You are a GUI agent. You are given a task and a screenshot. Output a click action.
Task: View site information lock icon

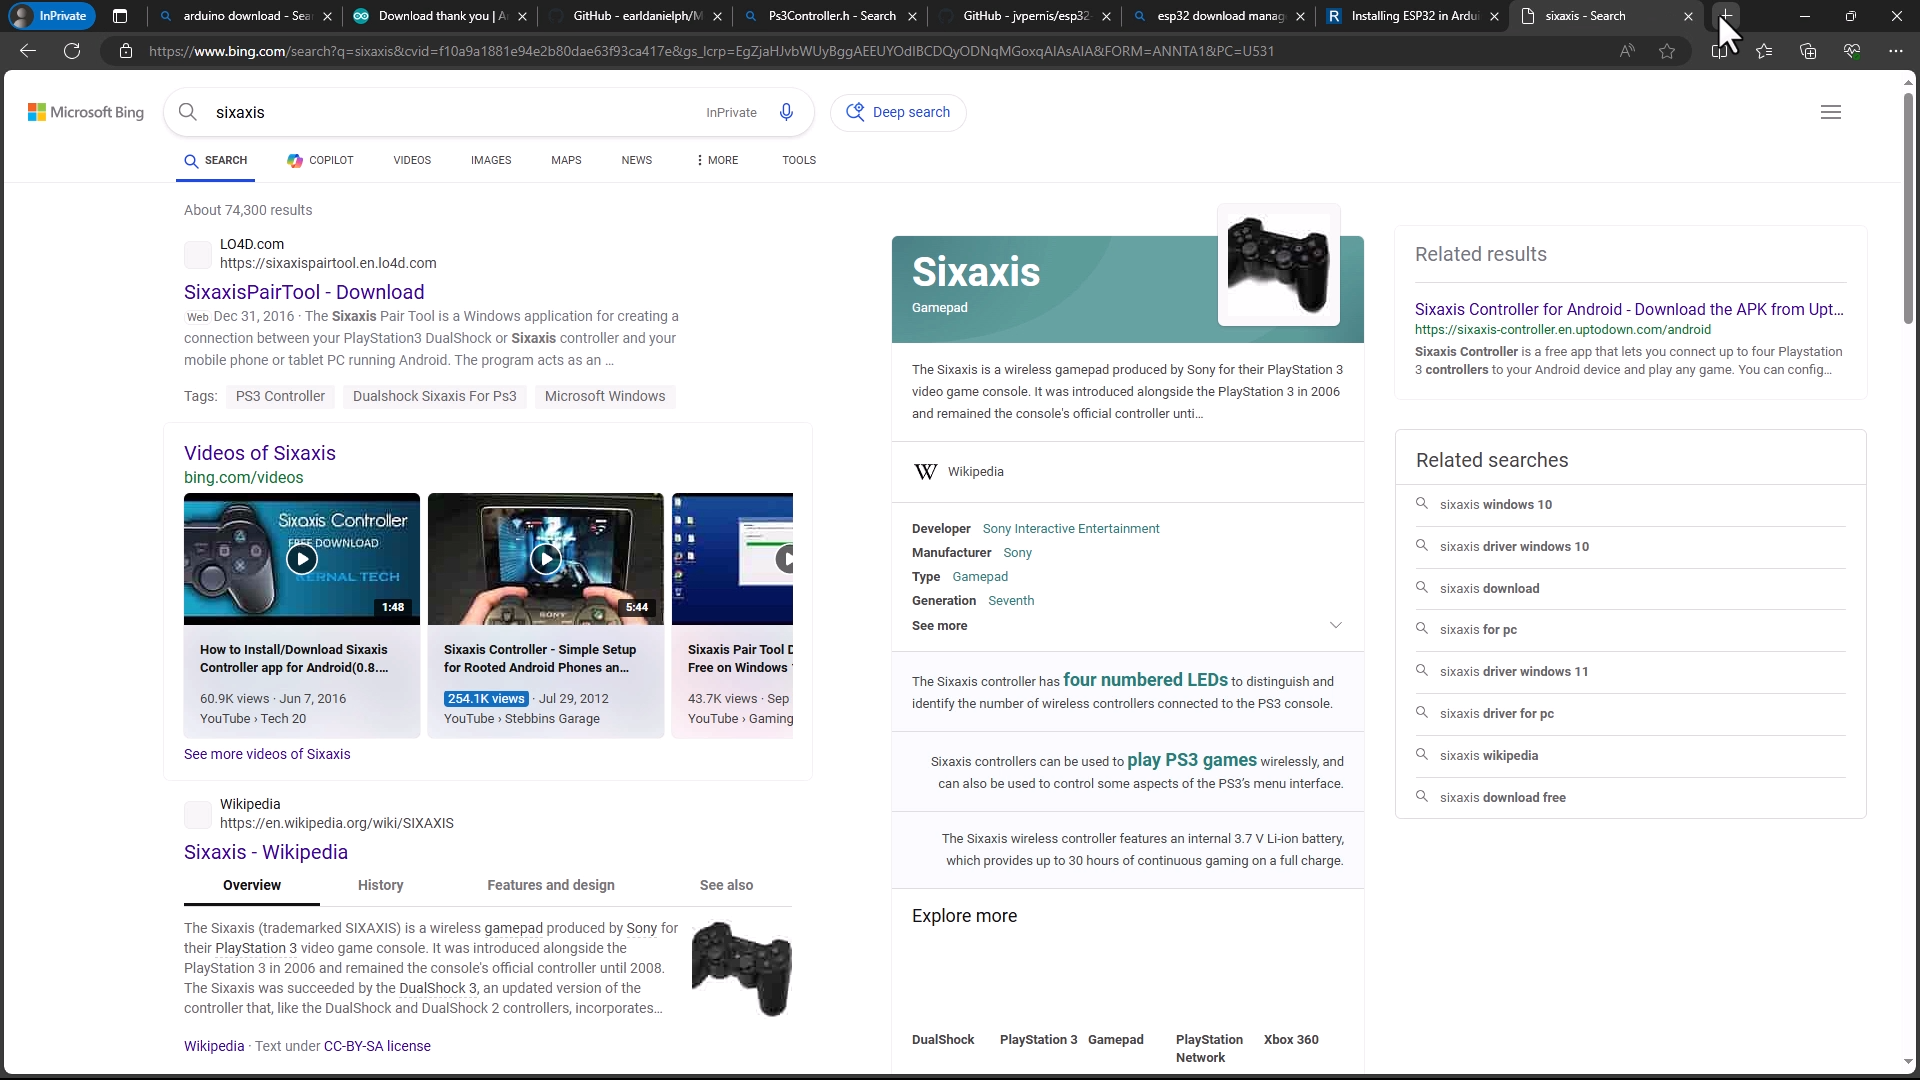click(126, 51)
